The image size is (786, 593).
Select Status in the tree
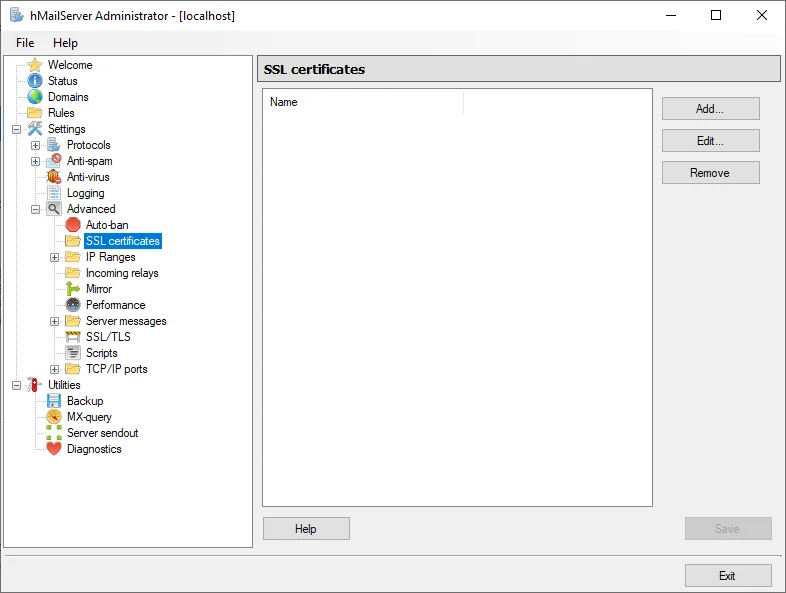63,81
